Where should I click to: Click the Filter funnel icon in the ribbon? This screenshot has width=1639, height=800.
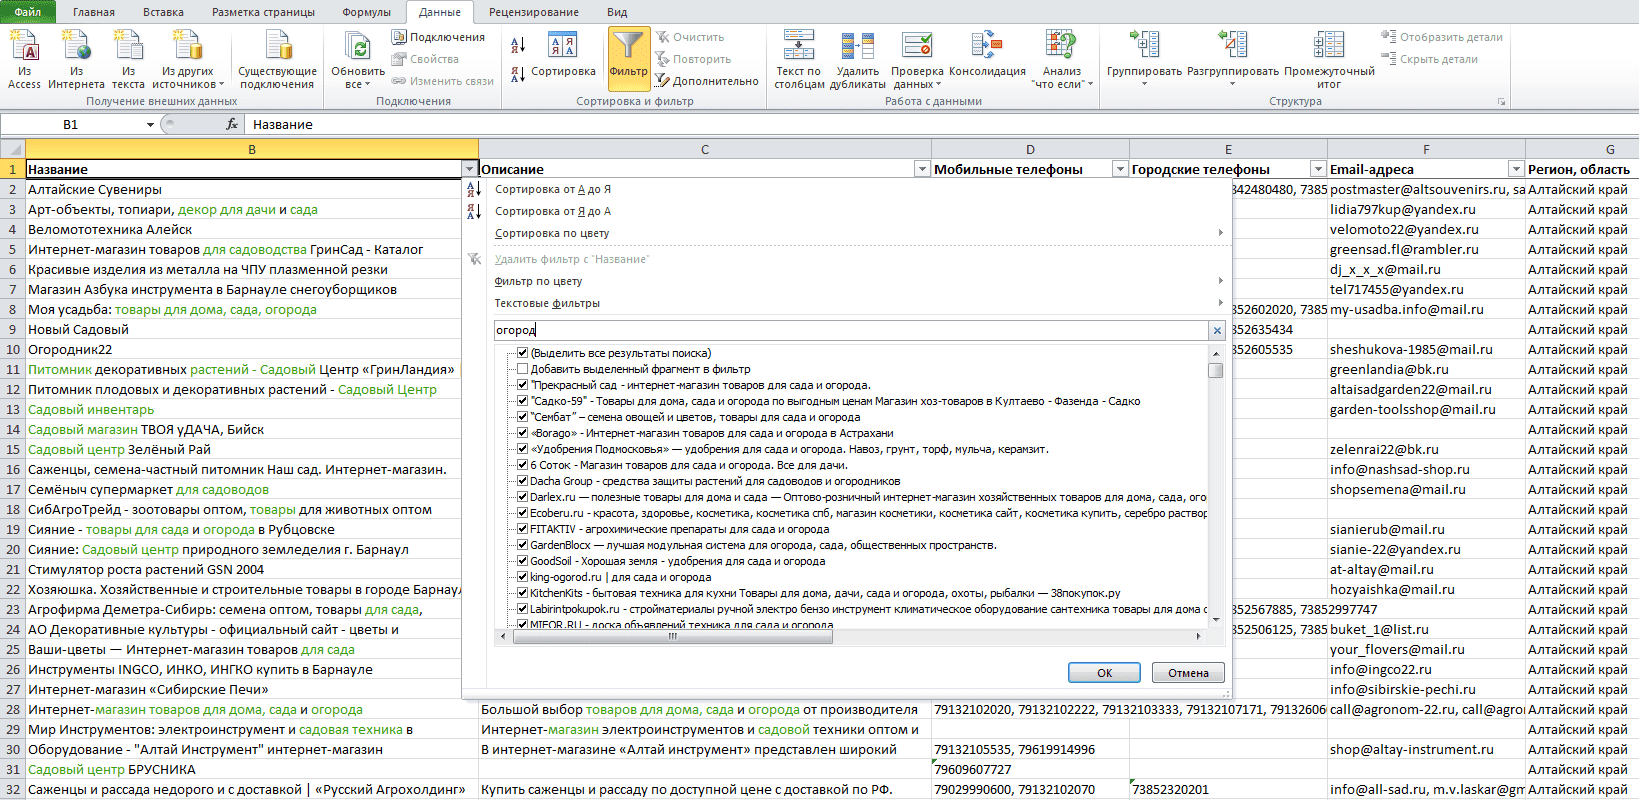[628, 46]
